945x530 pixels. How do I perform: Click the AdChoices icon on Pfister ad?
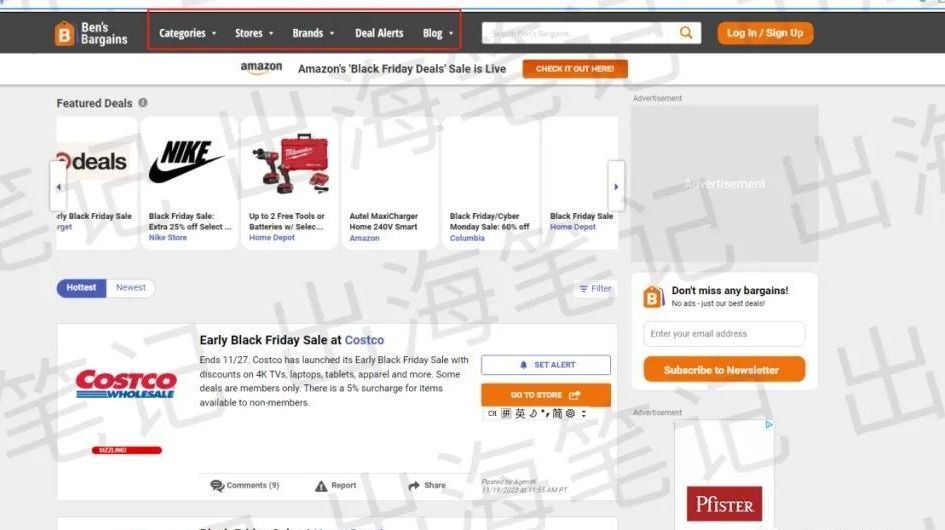769,424
